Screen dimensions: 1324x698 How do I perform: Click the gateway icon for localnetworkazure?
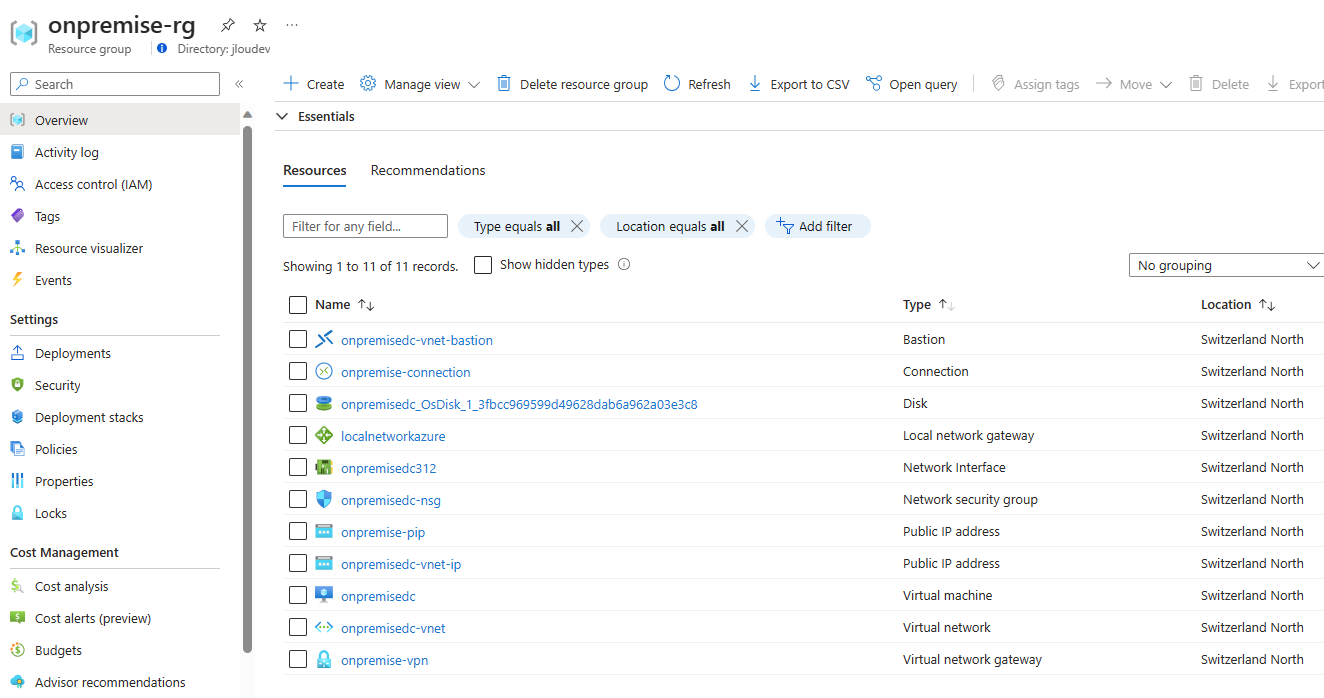click(324, 436)
